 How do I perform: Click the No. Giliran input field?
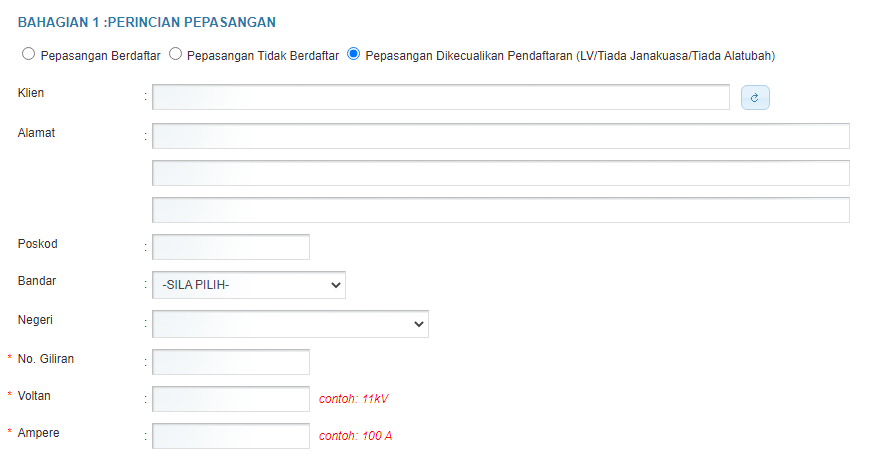coord(231,362)
